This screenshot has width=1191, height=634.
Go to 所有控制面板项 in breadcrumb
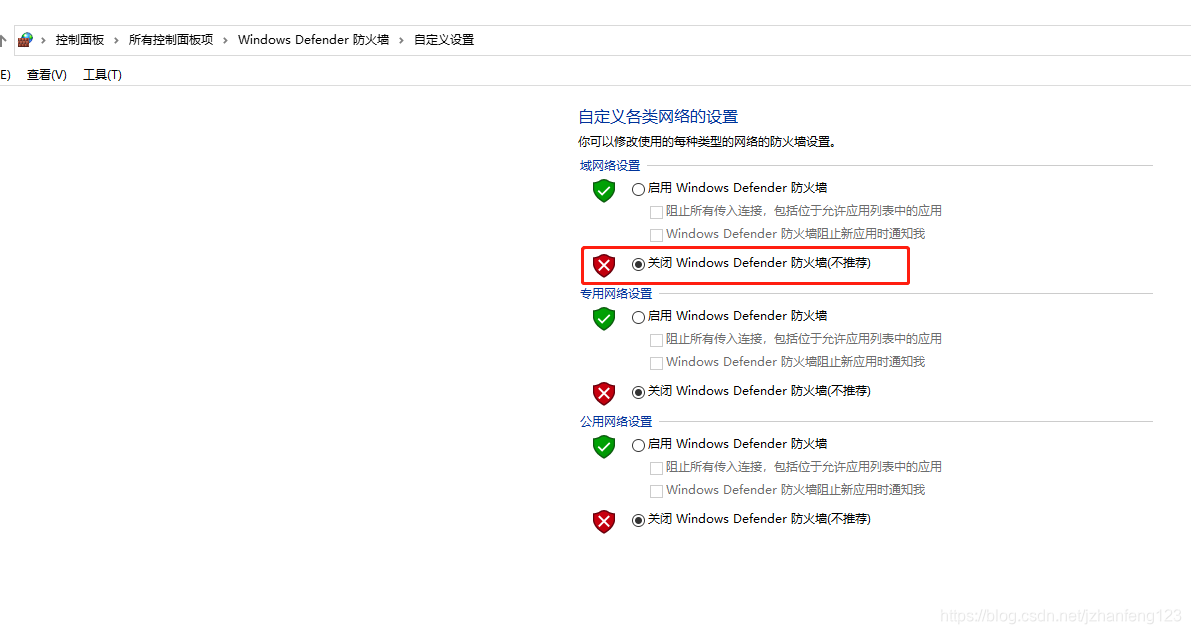[171, 39]
